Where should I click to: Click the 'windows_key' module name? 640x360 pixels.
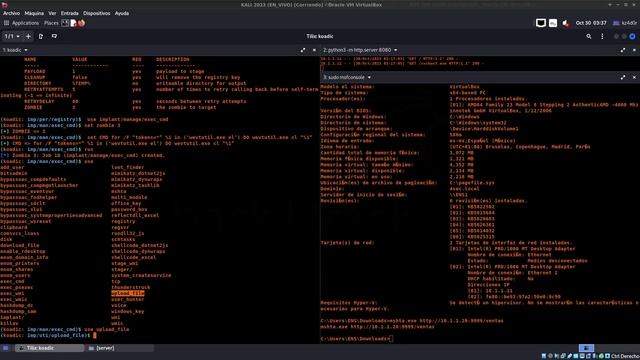(x=127, y=311)
